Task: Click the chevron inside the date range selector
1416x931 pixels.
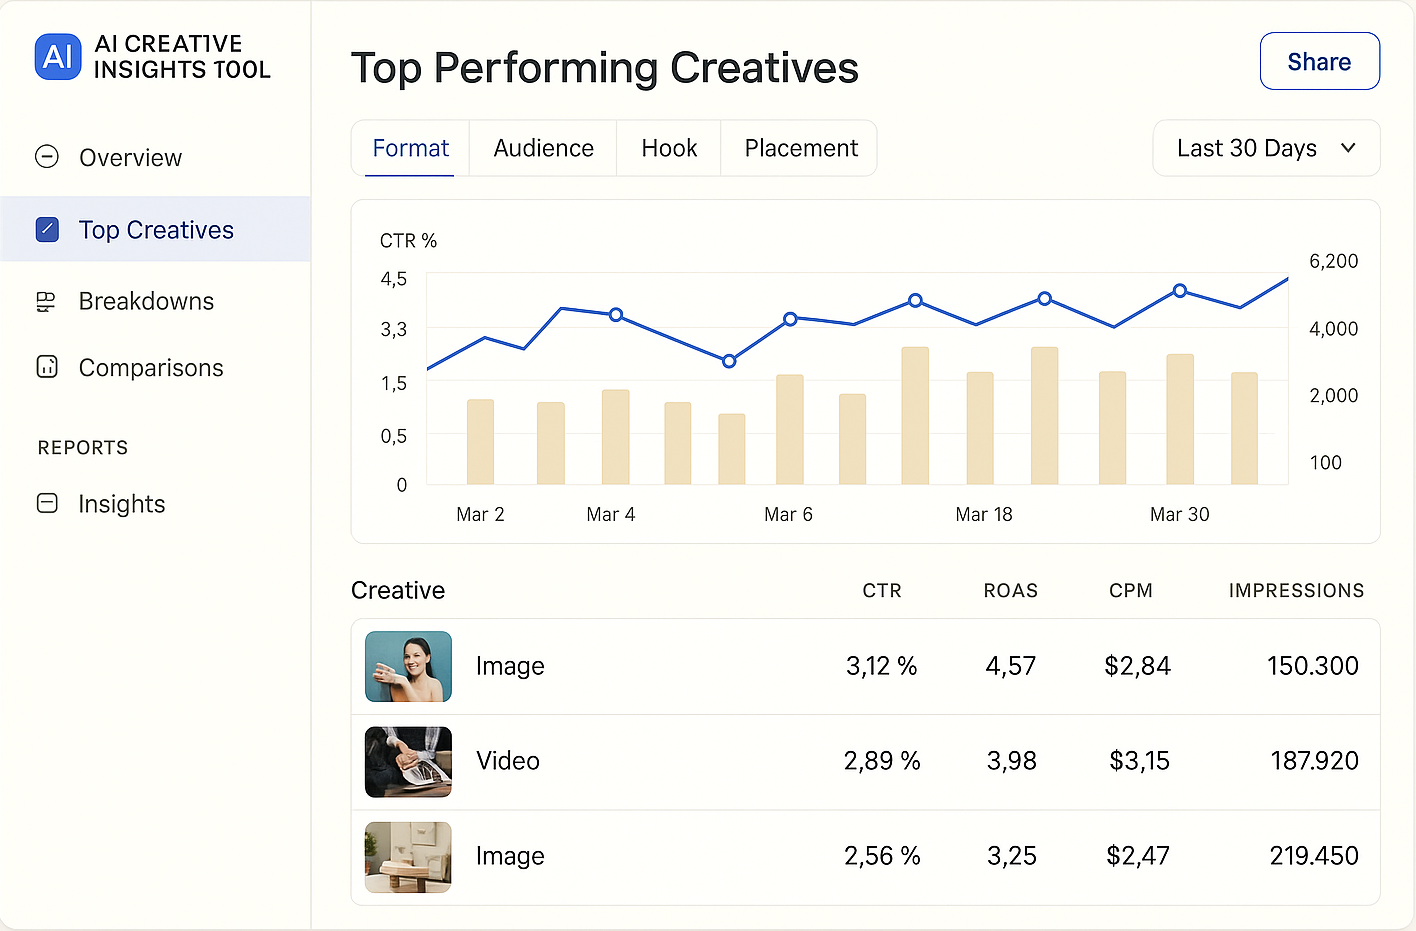Action: (x=1349, y=148)
